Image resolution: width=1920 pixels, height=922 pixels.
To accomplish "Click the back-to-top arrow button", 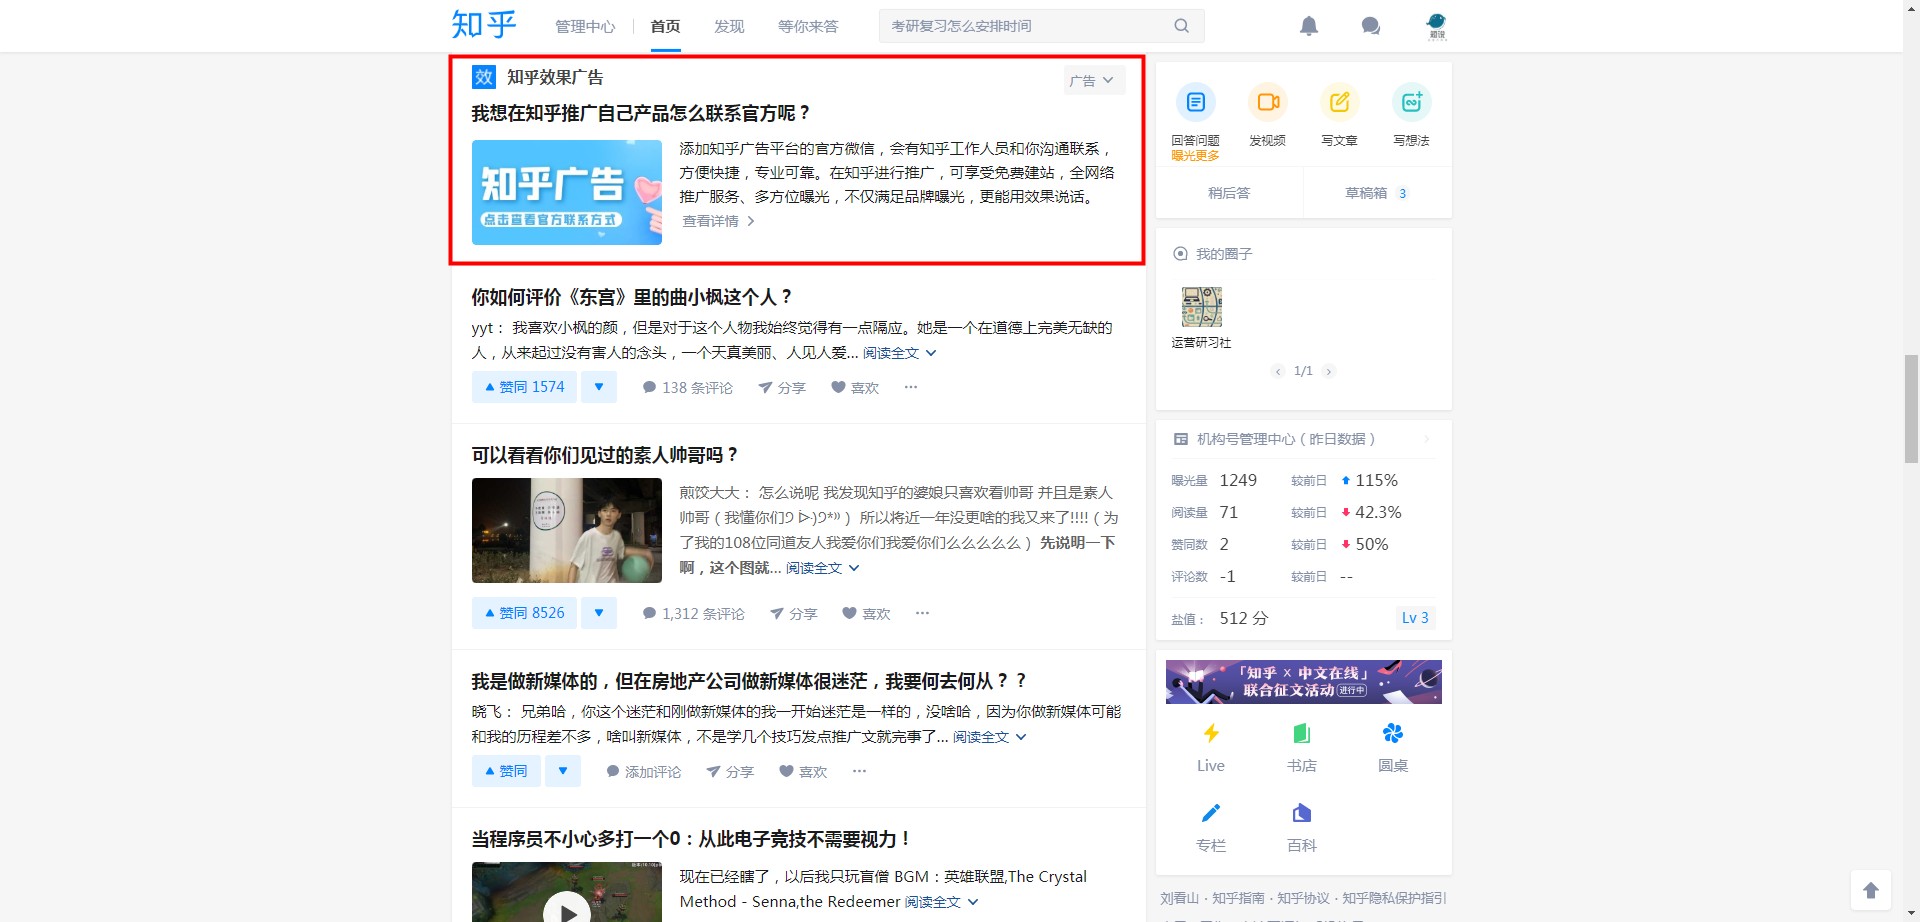I will coord(1871,890).
